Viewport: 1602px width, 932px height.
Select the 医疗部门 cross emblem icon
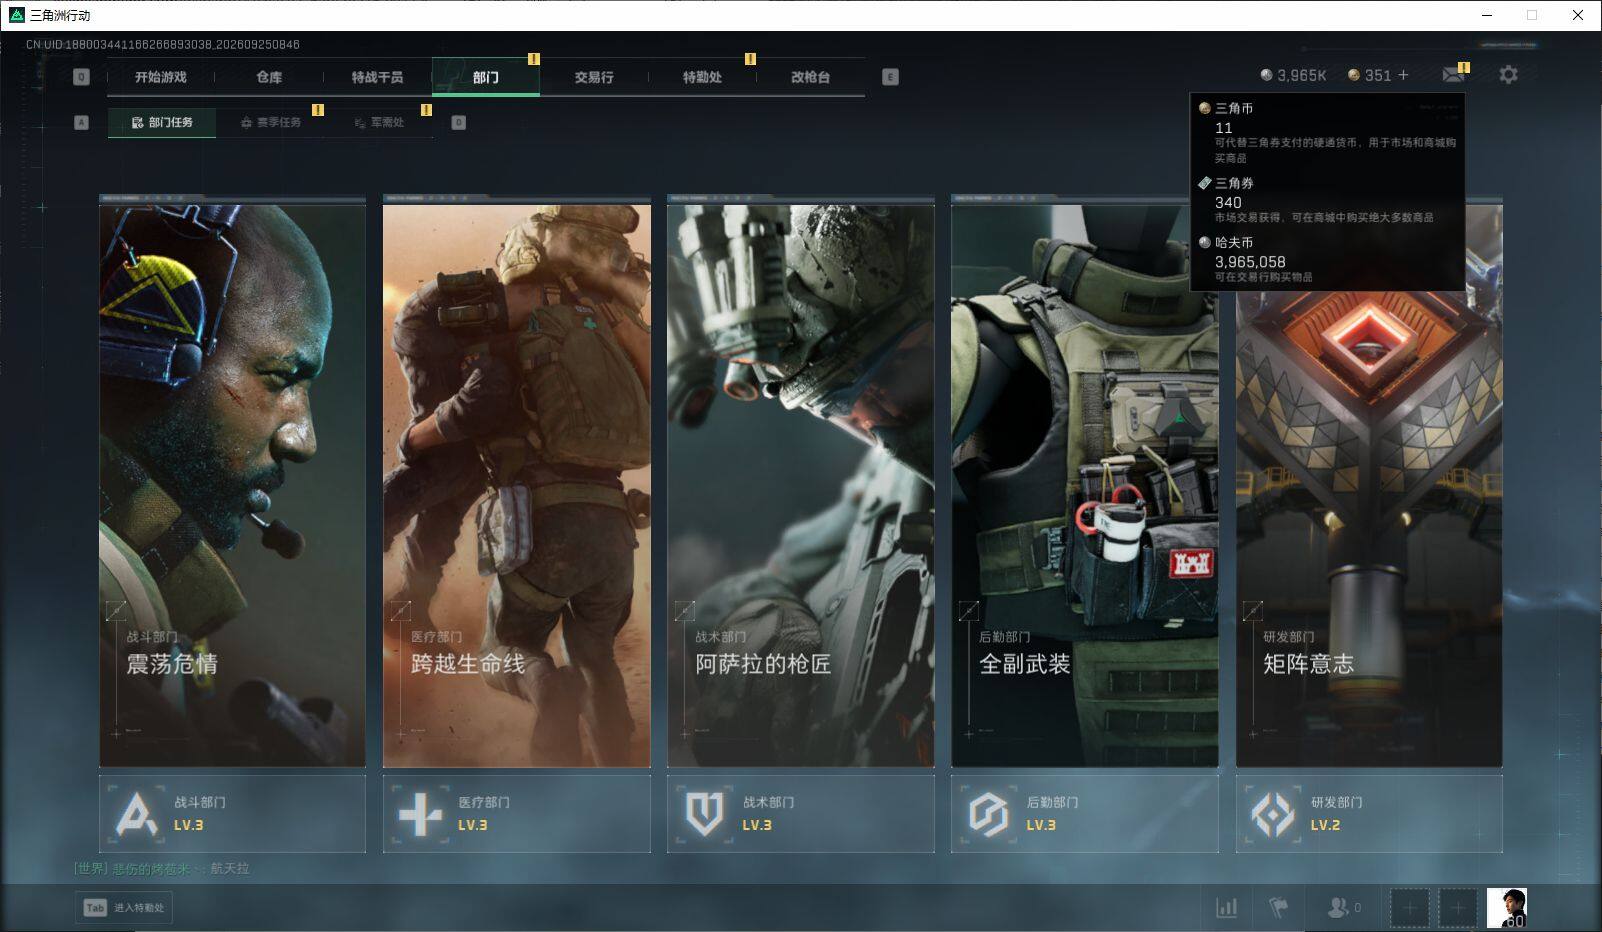(x=420, y=814)
